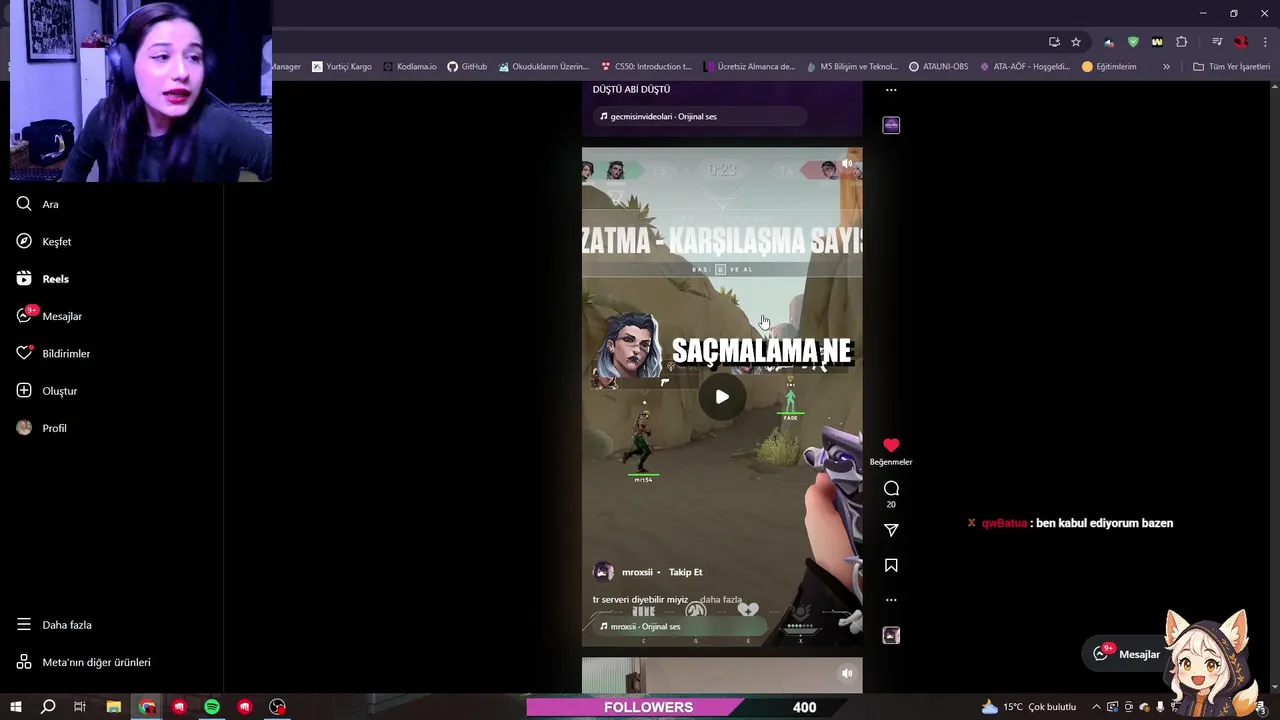Open Eğitimlerim bookmark
The height and width of the screenshot is (720, 1280).
coord(1109,67)
